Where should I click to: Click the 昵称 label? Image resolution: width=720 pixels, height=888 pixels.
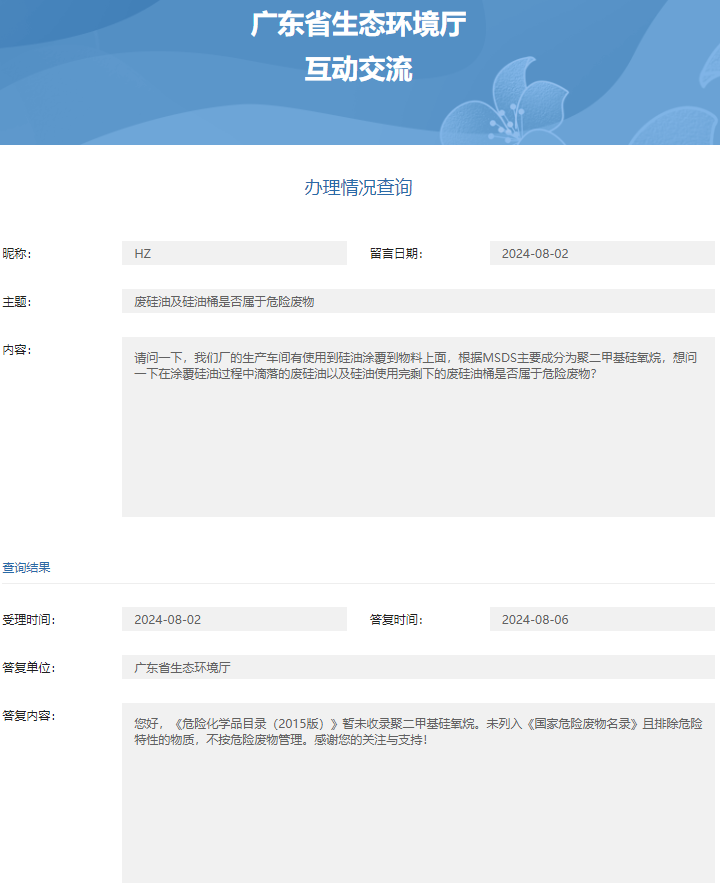click(x=17, y=254)
